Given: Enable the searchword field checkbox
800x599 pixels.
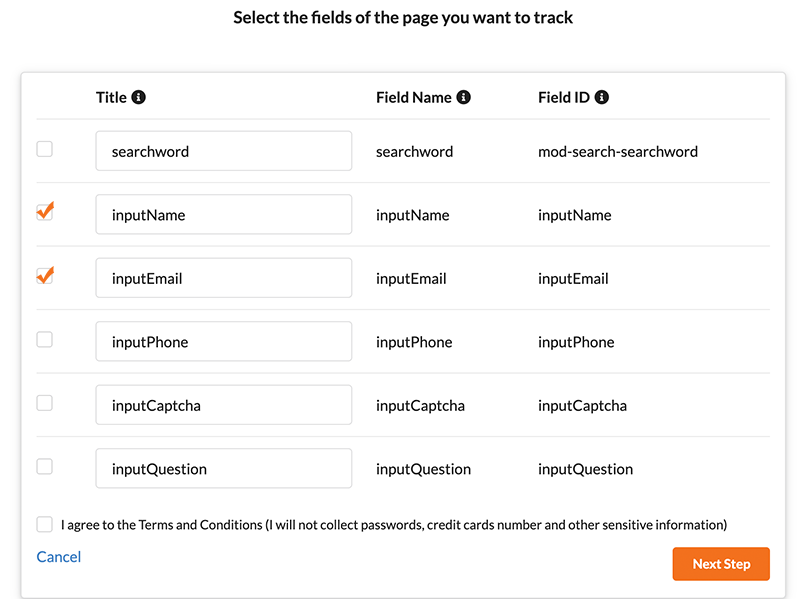Looking at the screenshot, I should point(45,149).
